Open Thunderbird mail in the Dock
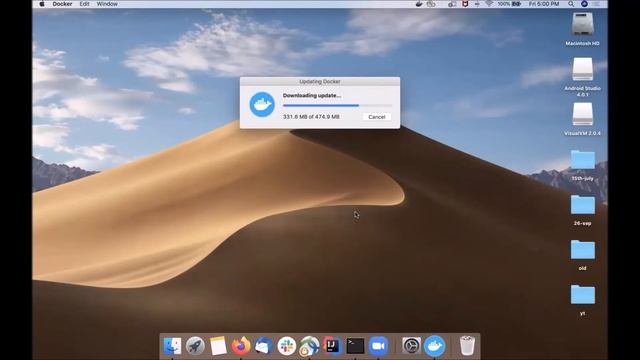 coord(264,346)
